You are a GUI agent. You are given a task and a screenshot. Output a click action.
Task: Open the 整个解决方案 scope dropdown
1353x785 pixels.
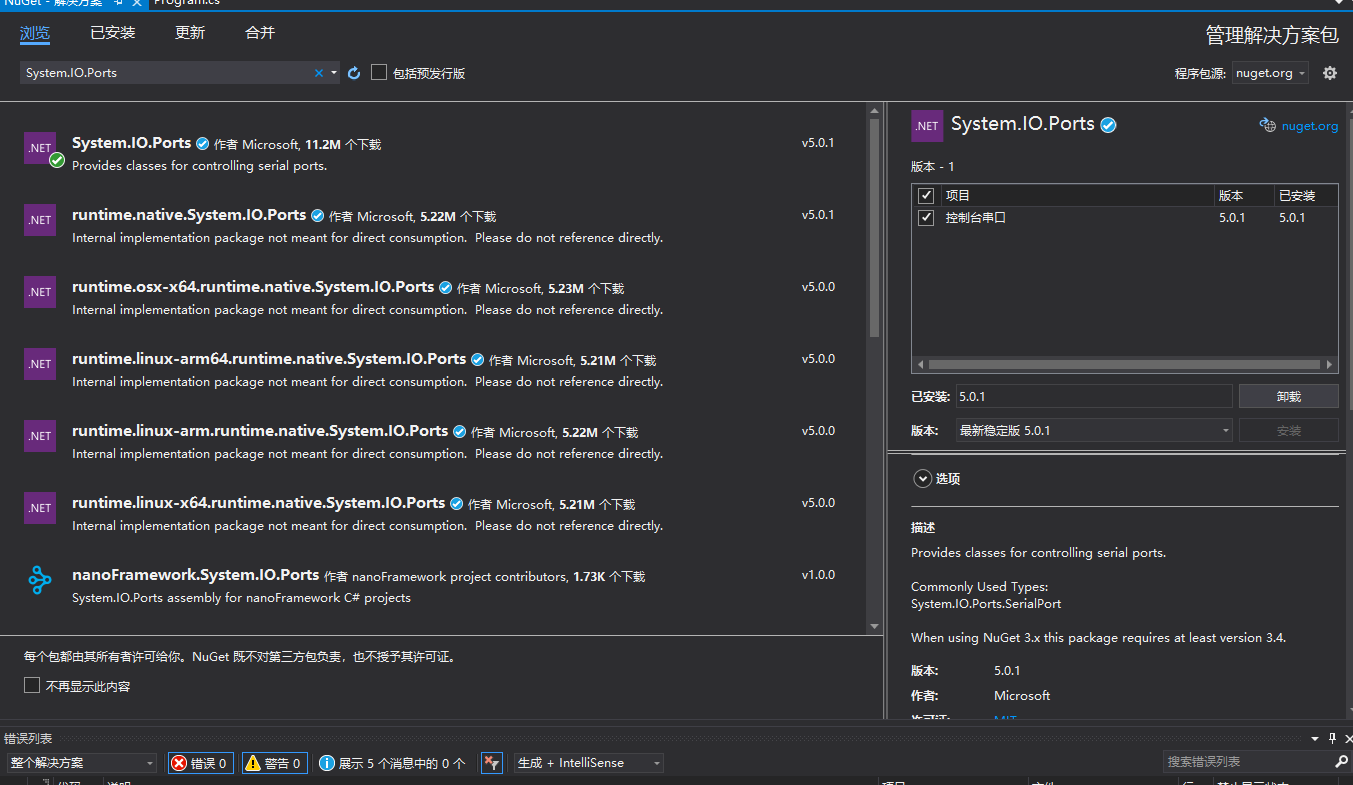(x=82, y=763)
